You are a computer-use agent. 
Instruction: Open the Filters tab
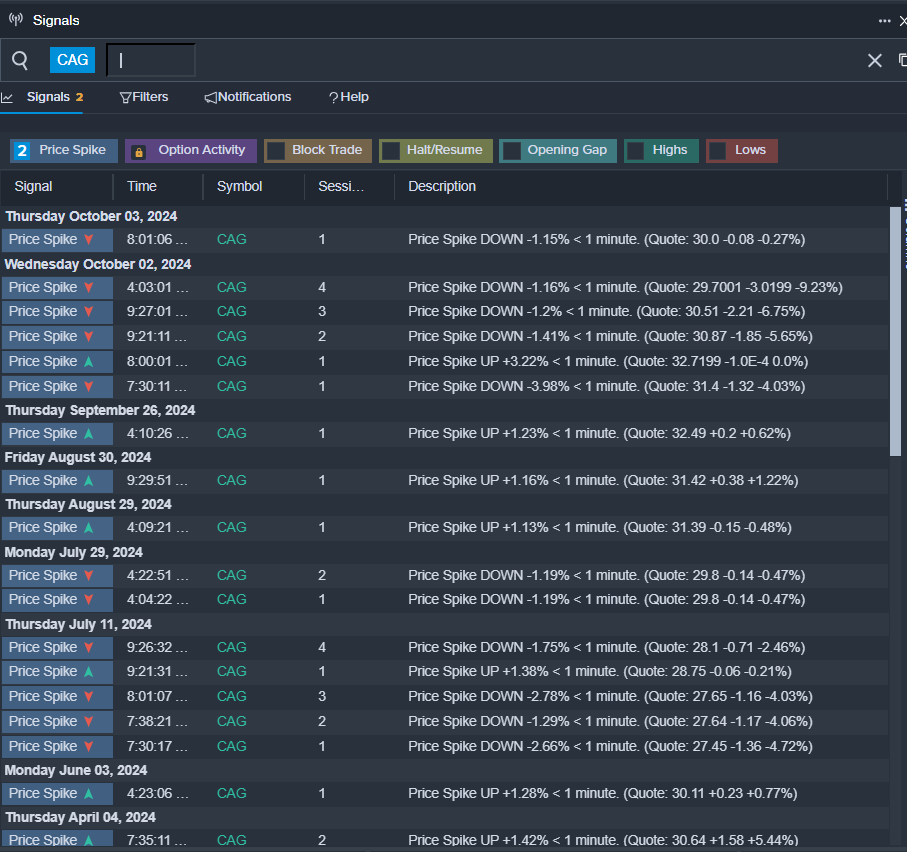coord(144,97)
